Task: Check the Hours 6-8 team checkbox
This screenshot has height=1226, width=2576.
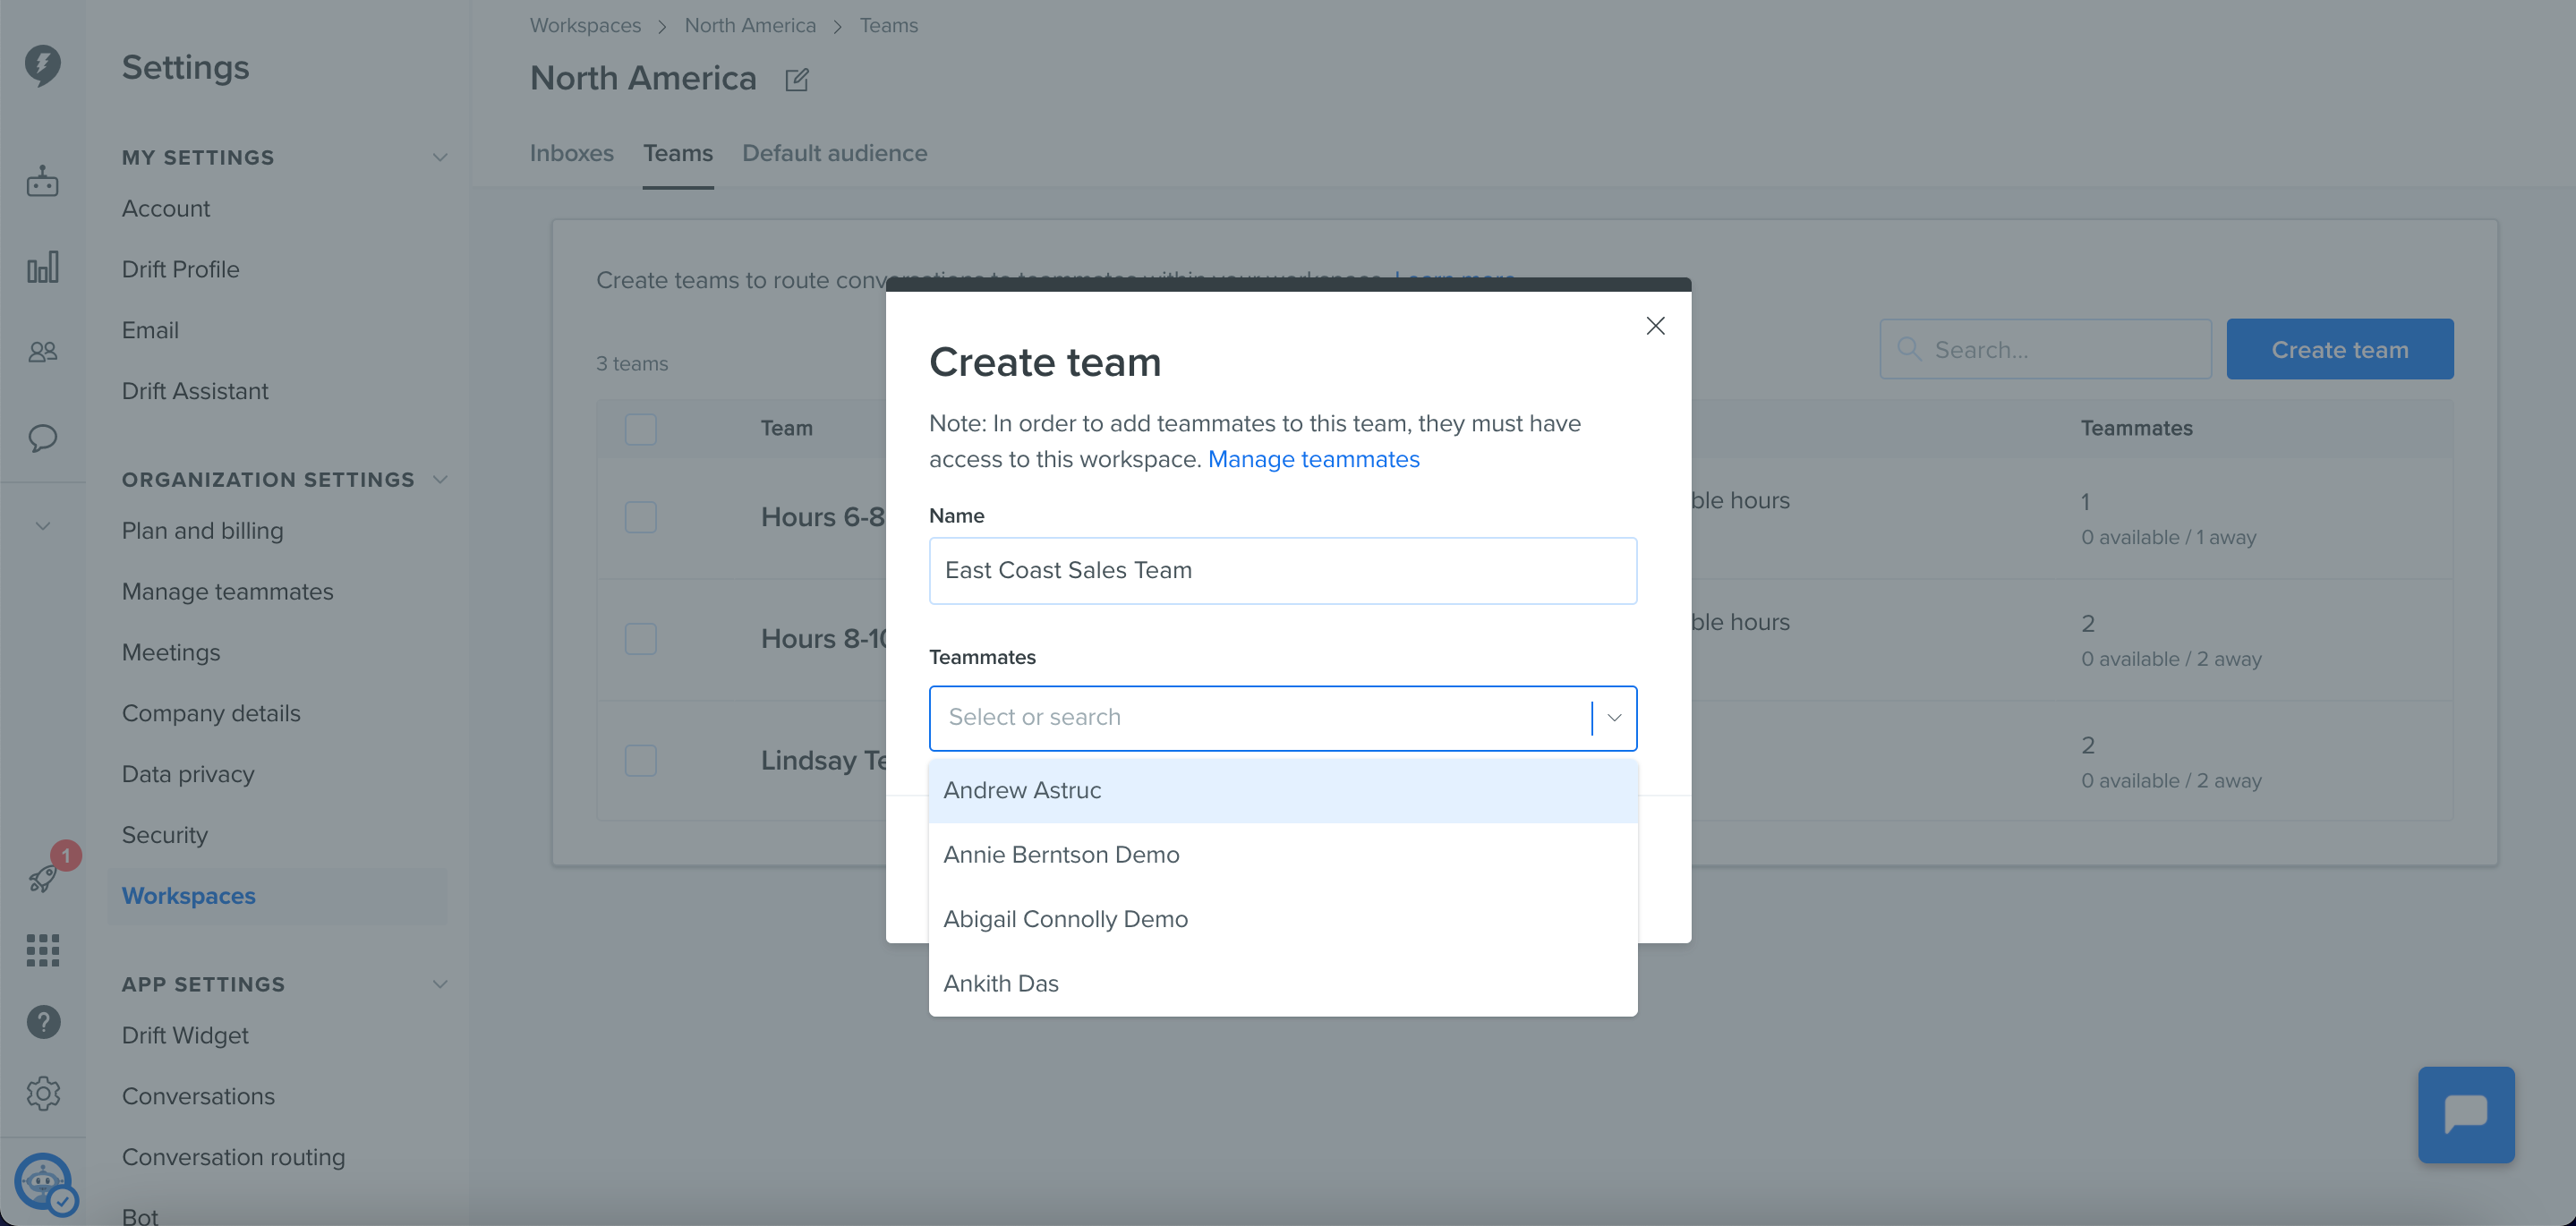Action: (640, 517)
